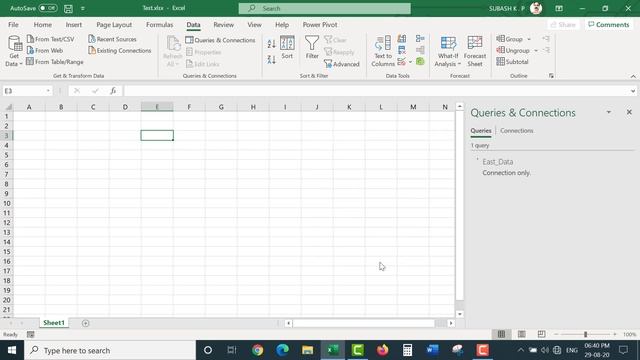This screenshot has width=640, height=360.
Task: Toggle the Queries & Connections pane button
Action: coord(220,40)
